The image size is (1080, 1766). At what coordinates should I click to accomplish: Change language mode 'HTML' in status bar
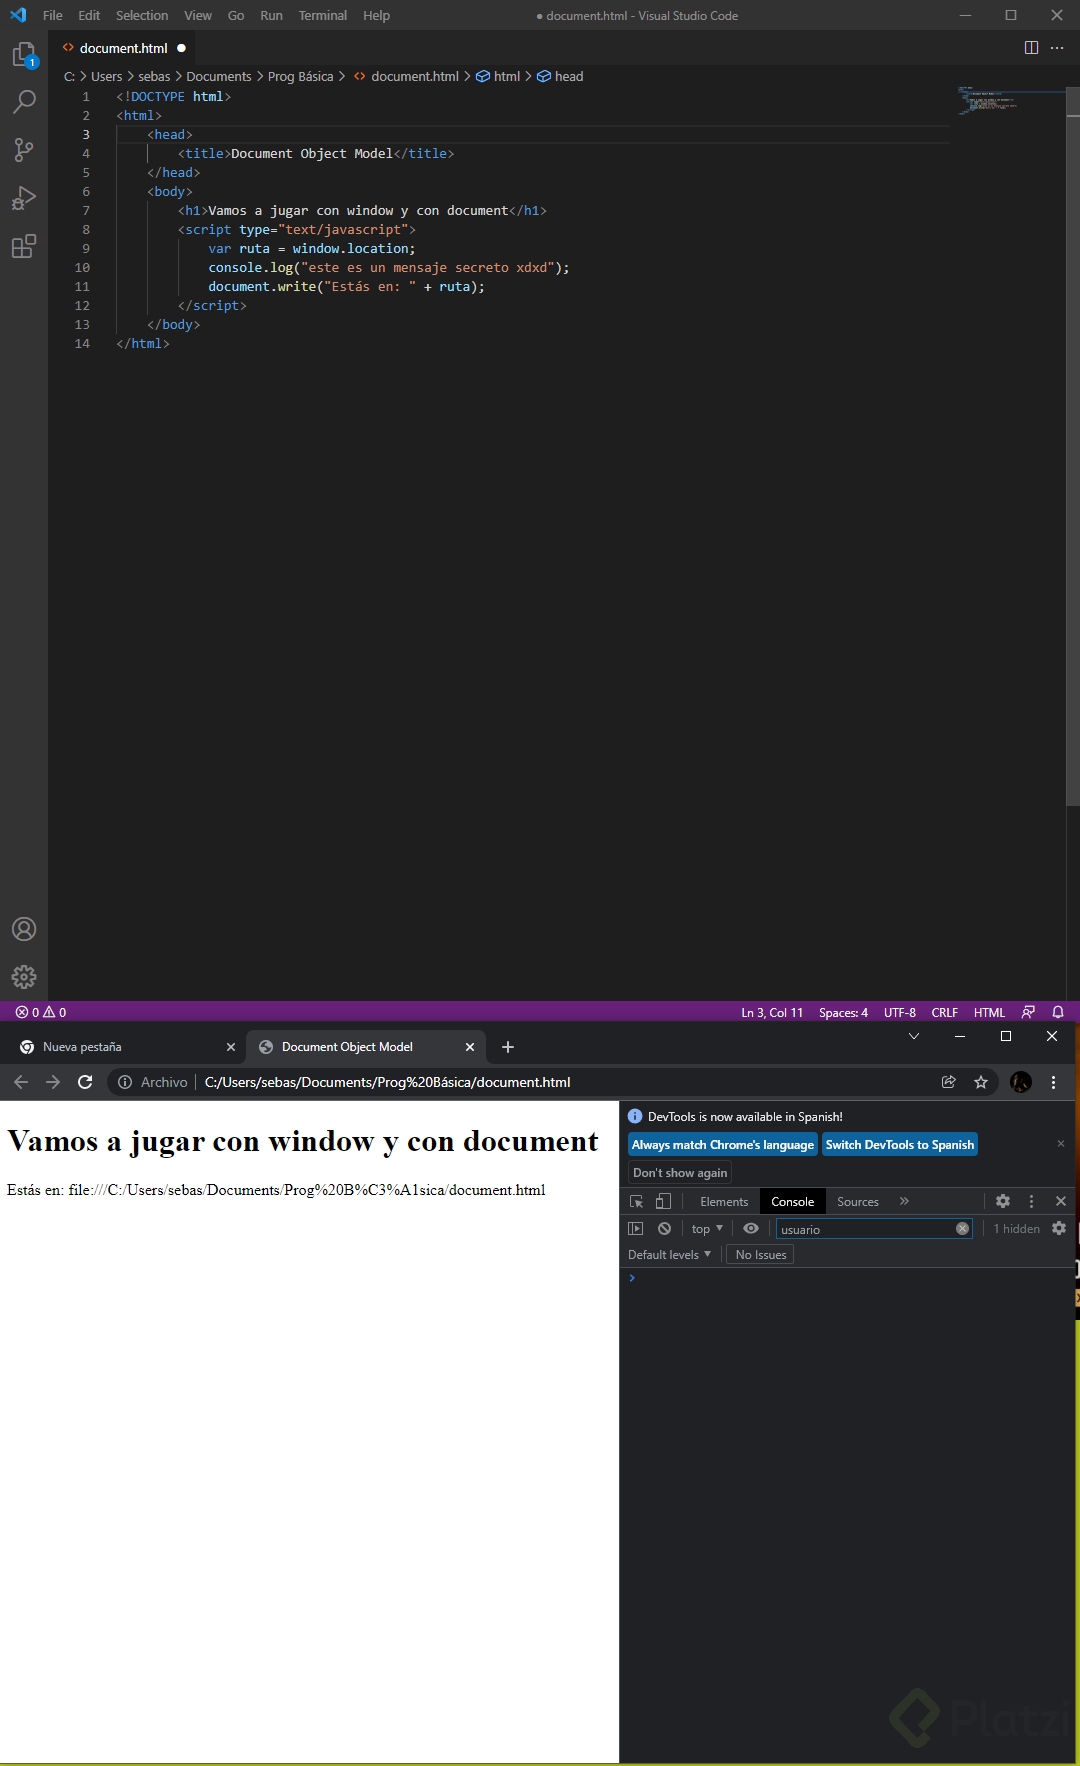click(x=989, y=1012)
